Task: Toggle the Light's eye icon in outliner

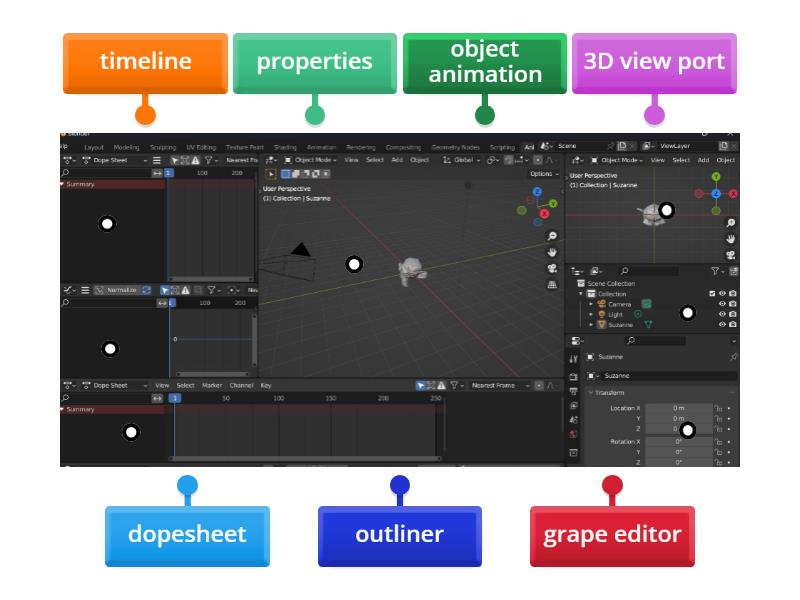Action: click(x=720, y=314)
